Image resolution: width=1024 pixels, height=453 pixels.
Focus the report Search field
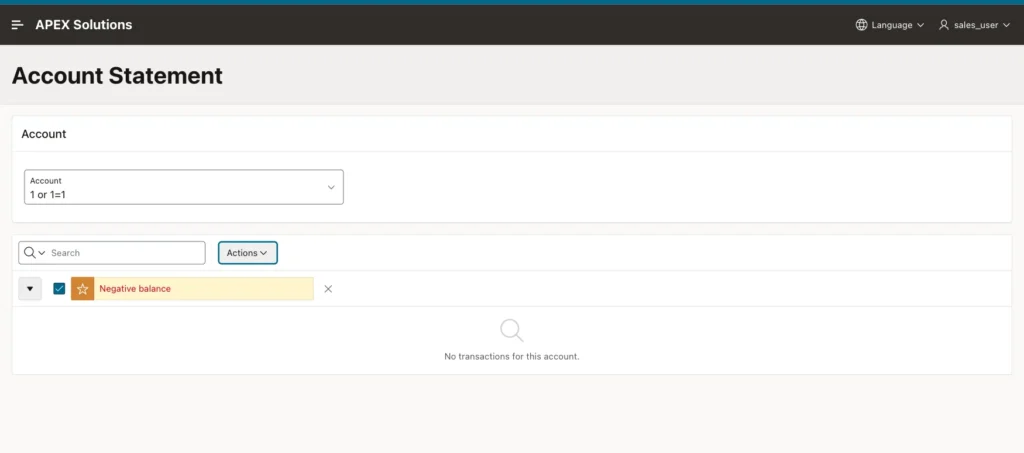pyautogui.click(x=126, y=253)
